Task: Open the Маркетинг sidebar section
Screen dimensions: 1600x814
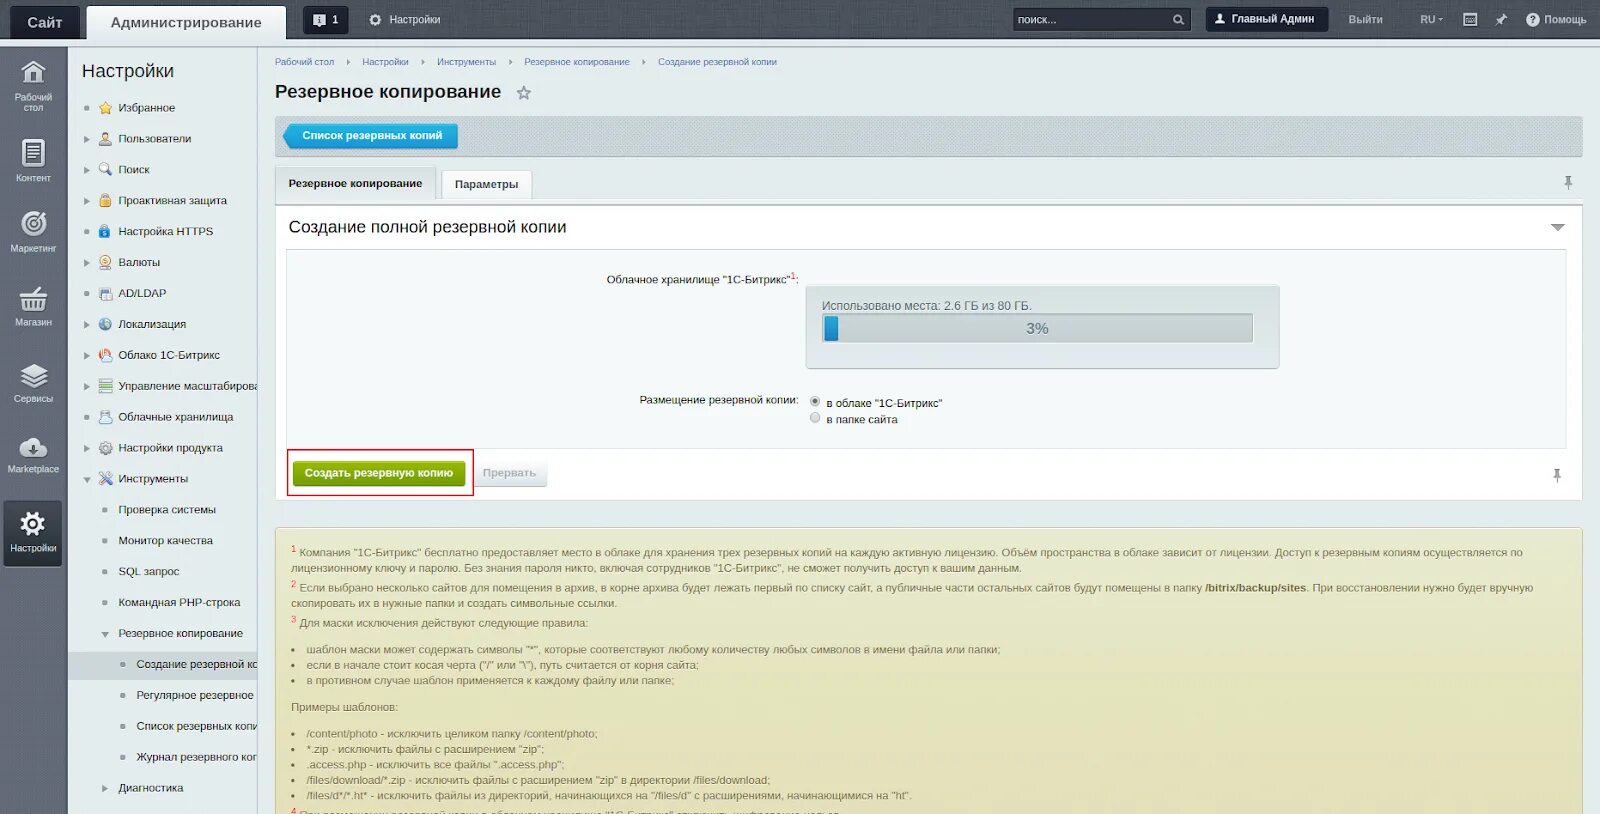Action: point(33,231)
